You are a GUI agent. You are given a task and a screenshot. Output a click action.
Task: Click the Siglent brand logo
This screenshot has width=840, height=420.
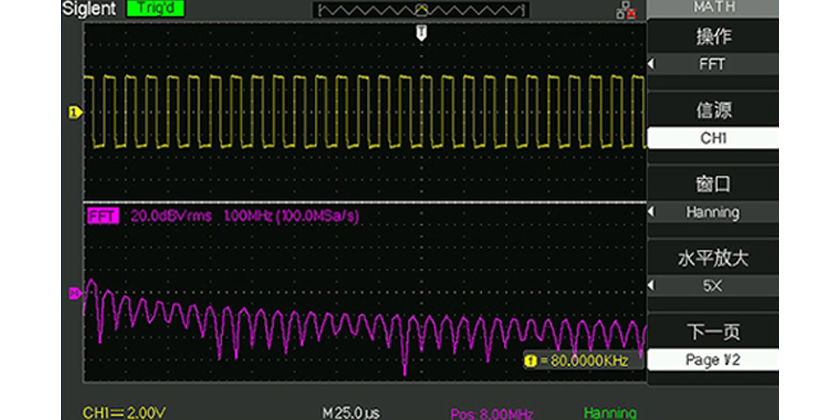(x=87, y=9)
